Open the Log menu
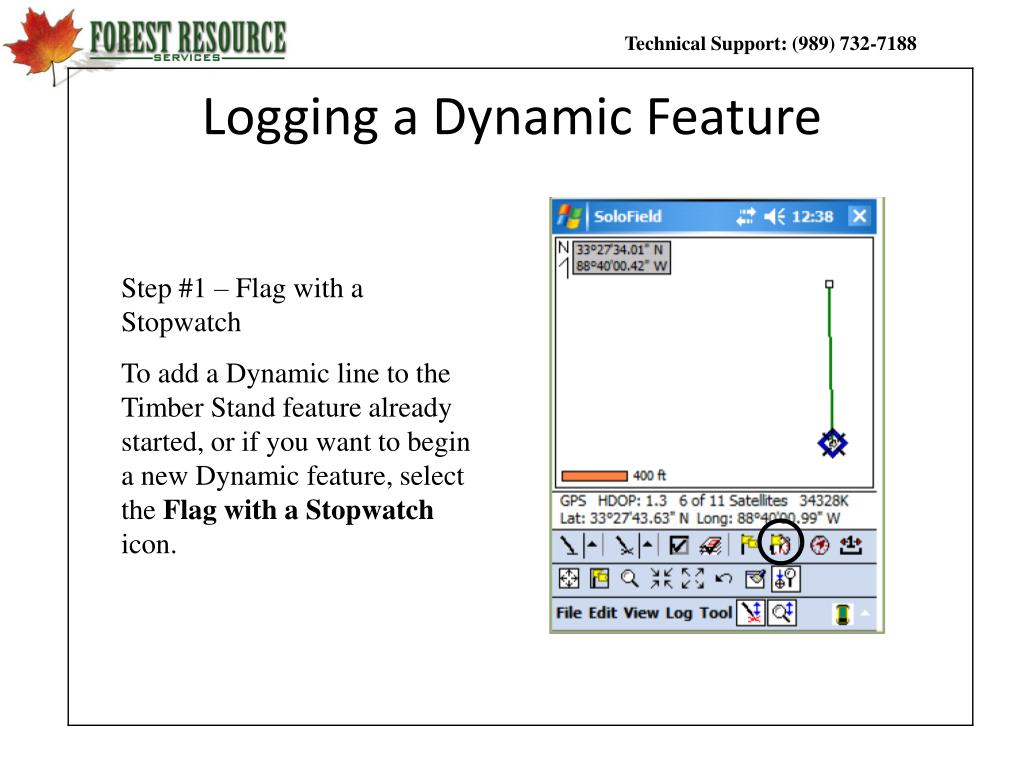The image size is (1024, 768). tap(679, 614)
